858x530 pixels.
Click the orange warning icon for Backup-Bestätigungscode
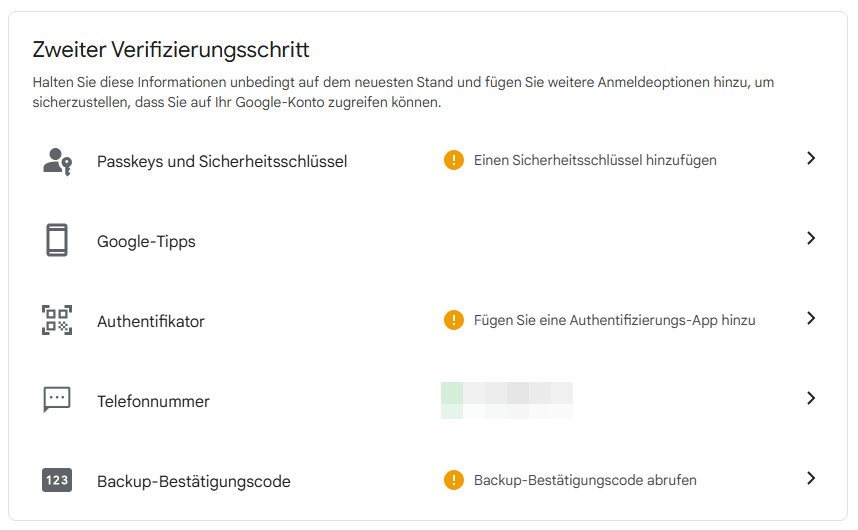coord(454,480)
